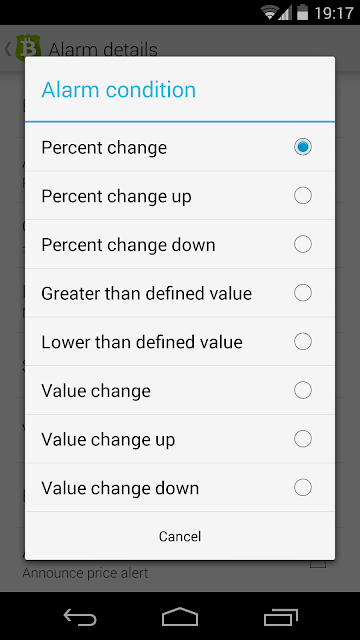Select the Percent change down radio button
The image size is (360, 640).
pos(302,244)
